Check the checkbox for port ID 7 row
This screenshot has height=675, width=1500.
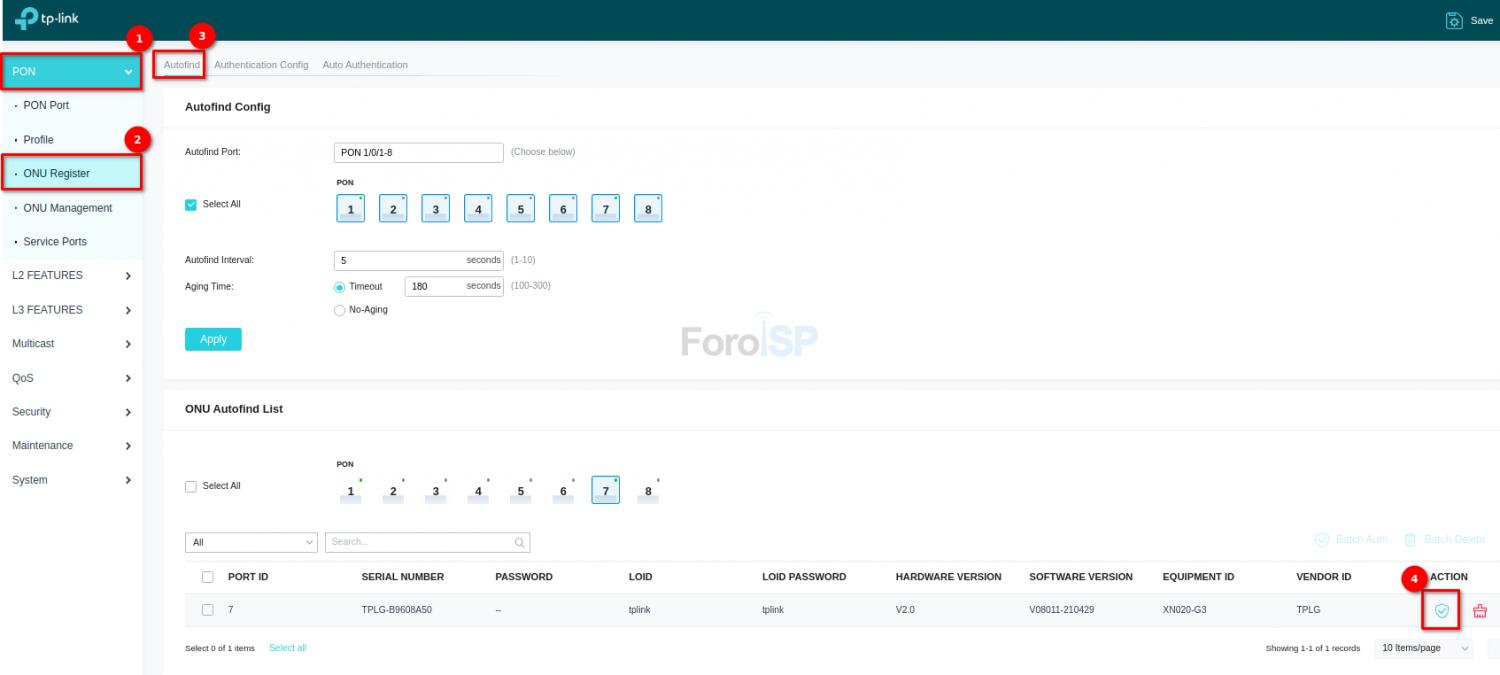pos(208,609)
